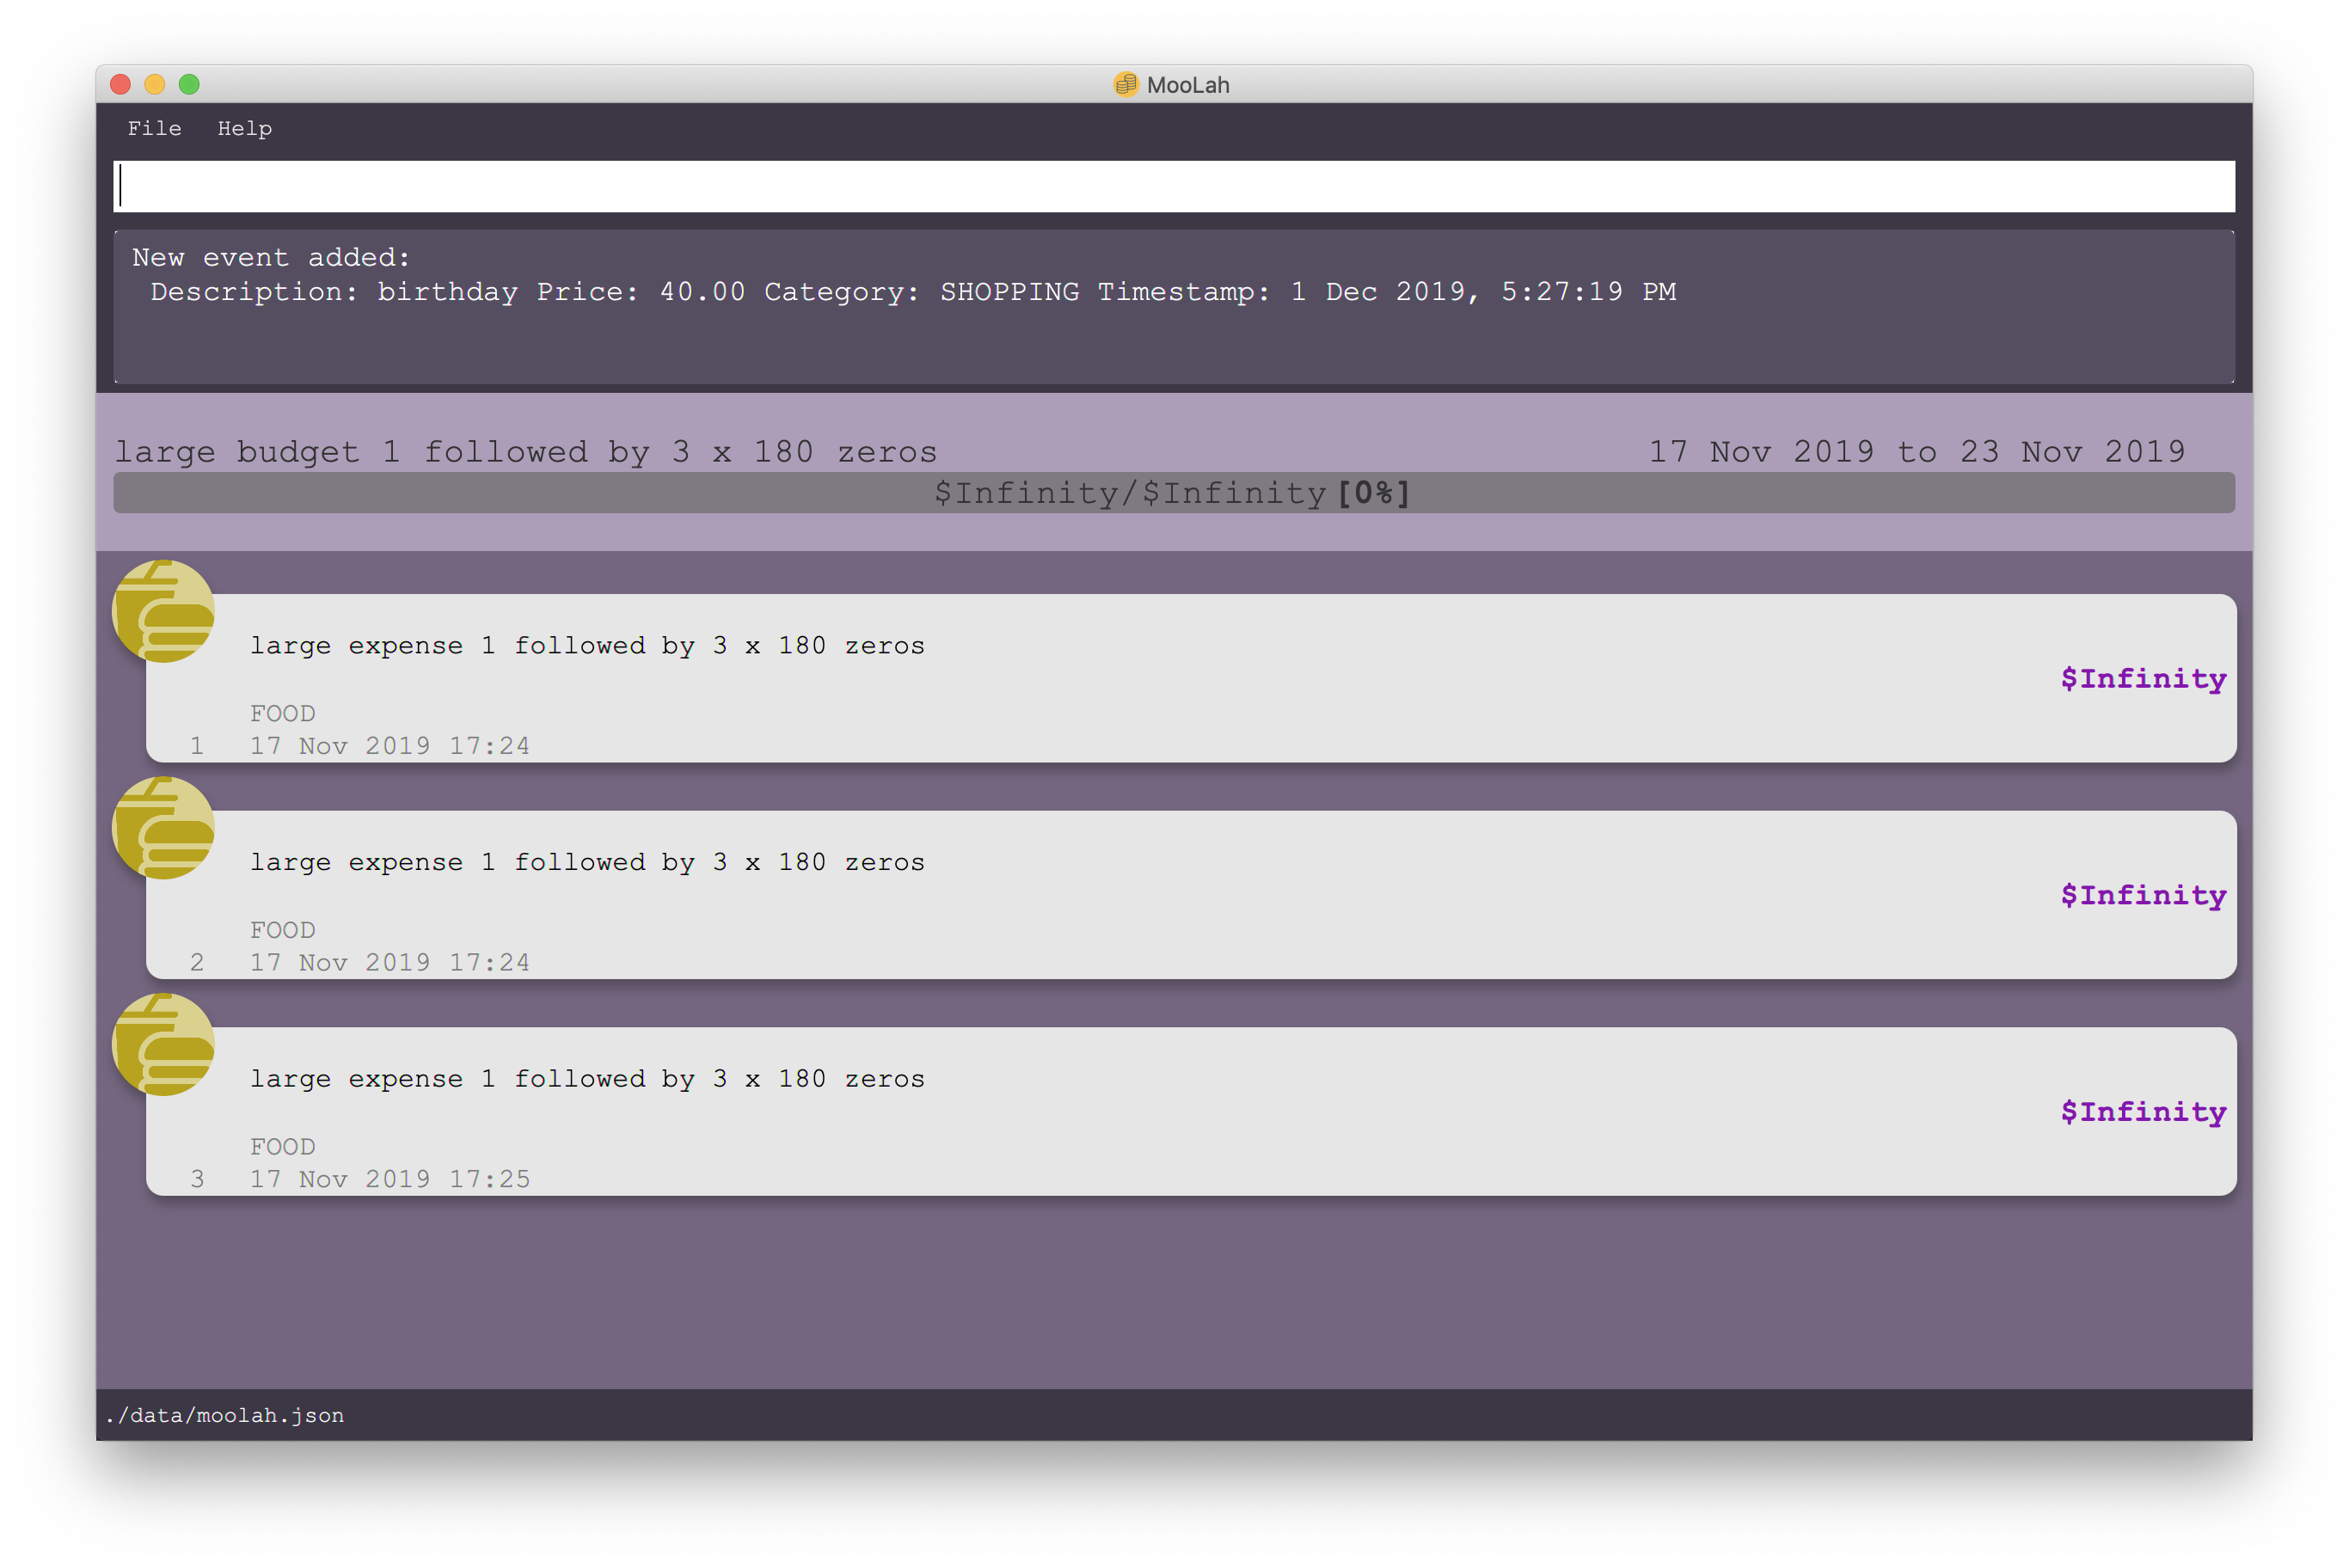Click the food icon on second expense card
The image size is (2349, 1568).
point(163,828)
